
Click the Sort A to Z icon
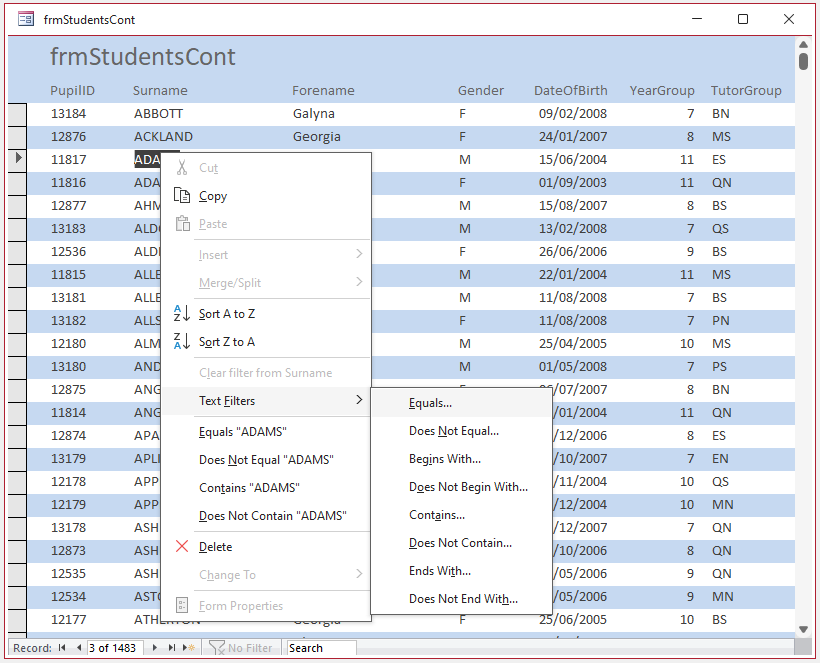(181, 313)
